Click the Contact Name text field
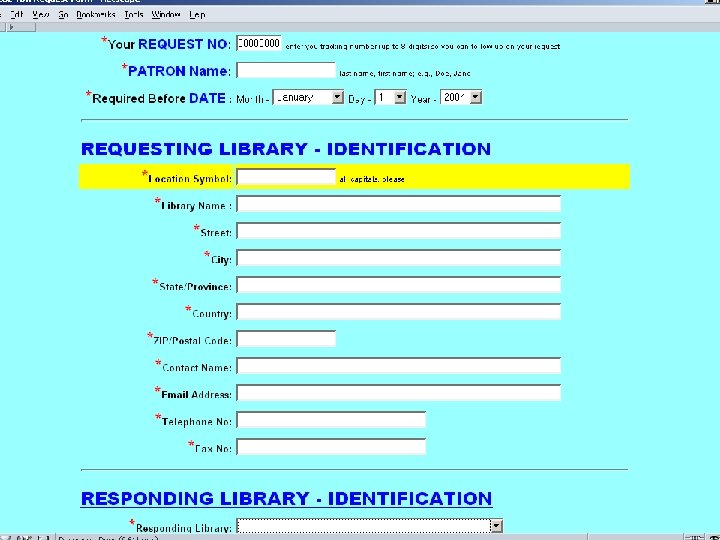Viewport: 720px width, 540px height. click(399, 366)
